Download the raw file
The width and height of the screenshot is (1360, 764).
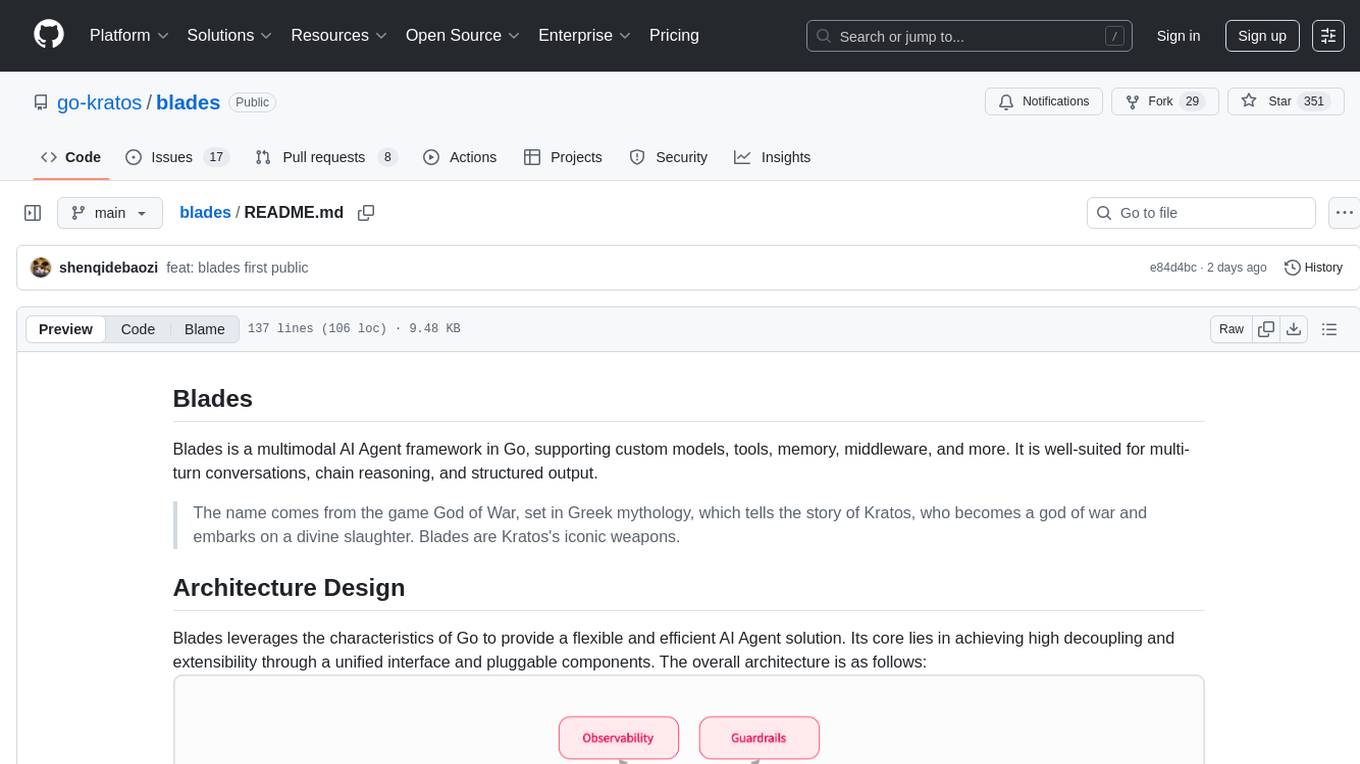pyautogui.click(x=1294, y=329)
